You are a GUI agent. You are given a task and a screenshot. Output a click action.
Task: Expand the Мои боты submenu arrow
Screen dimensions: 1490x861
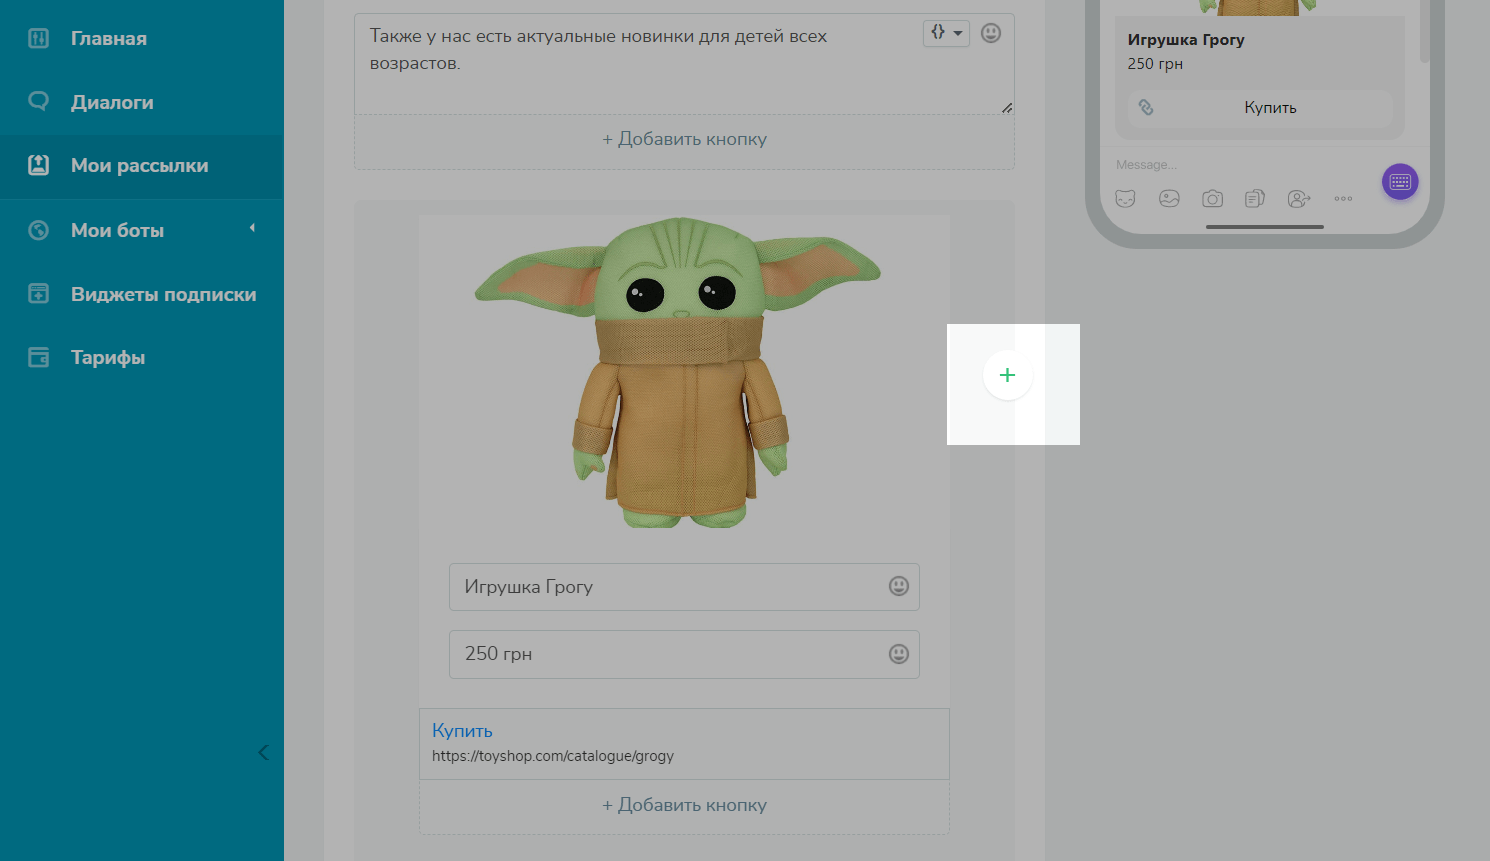[252, 228]
